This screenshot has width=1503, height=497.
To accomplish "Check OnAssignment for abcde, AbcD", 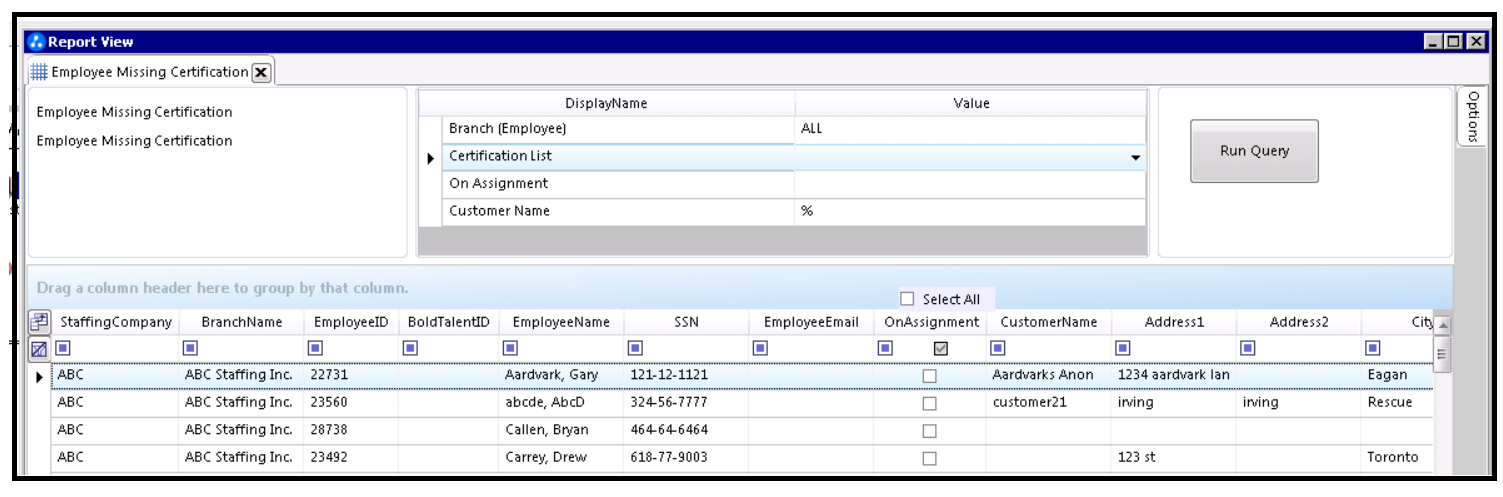I will click(930, 403).
